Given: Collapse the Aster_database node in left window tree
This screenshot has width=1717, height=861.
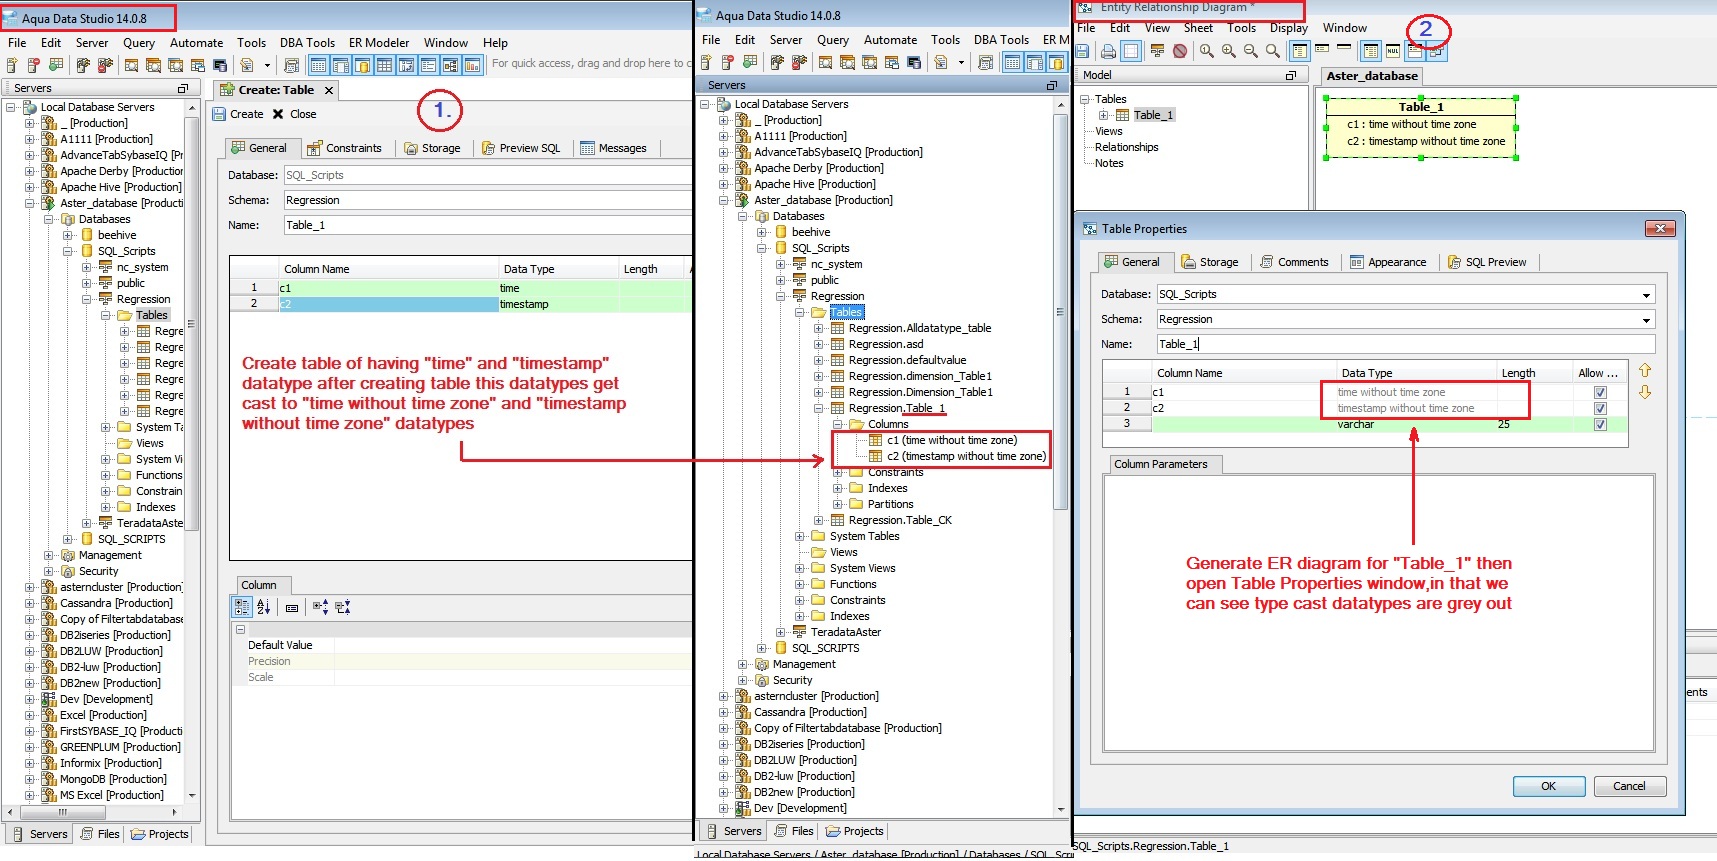Looking at the screenshot, I should 29,203.
